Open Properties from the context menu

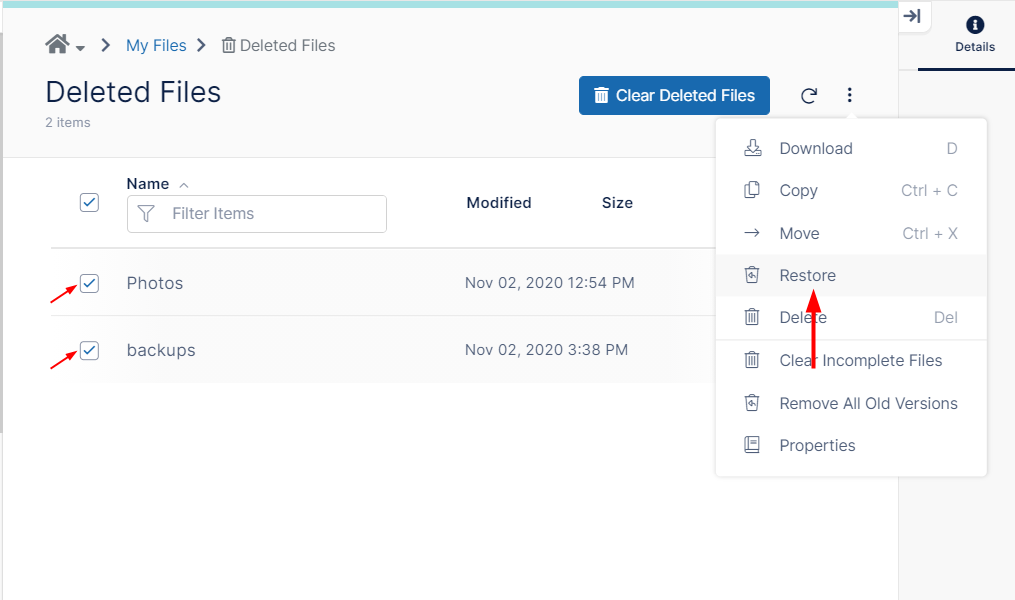coord(817,446)
